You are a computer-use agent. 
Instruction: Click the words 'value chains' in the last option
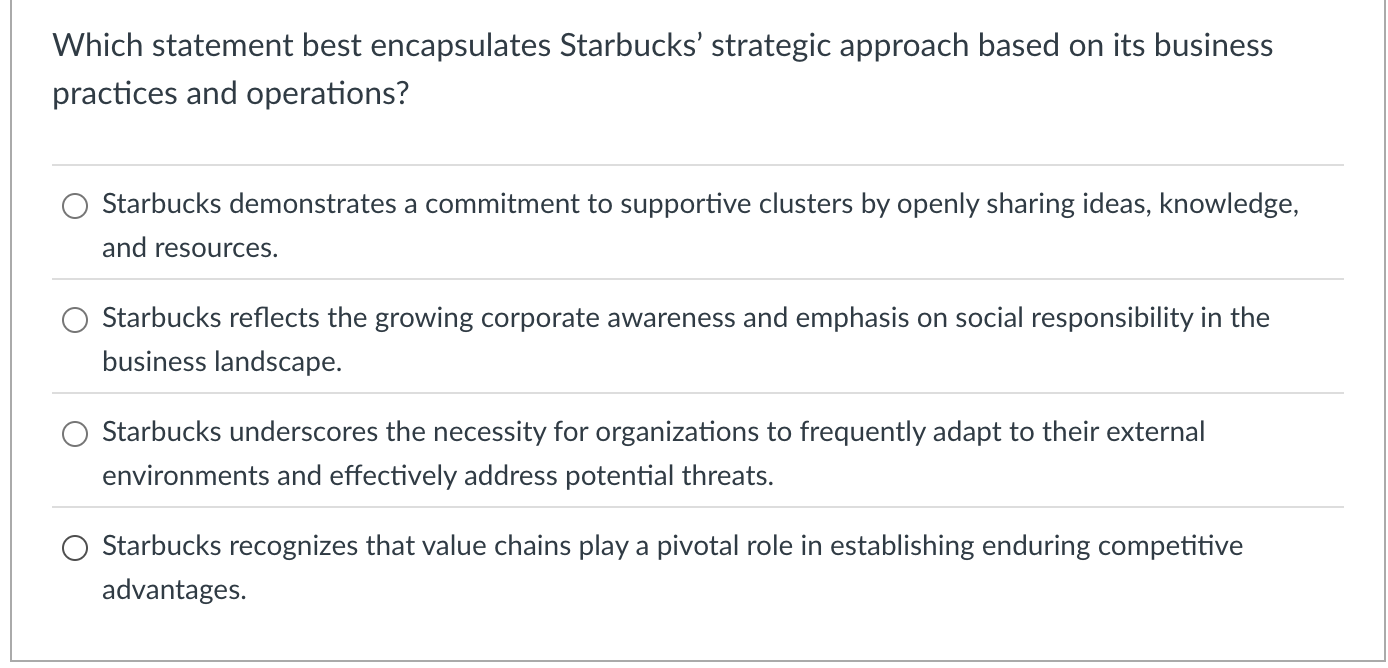[x=482, y=546]
